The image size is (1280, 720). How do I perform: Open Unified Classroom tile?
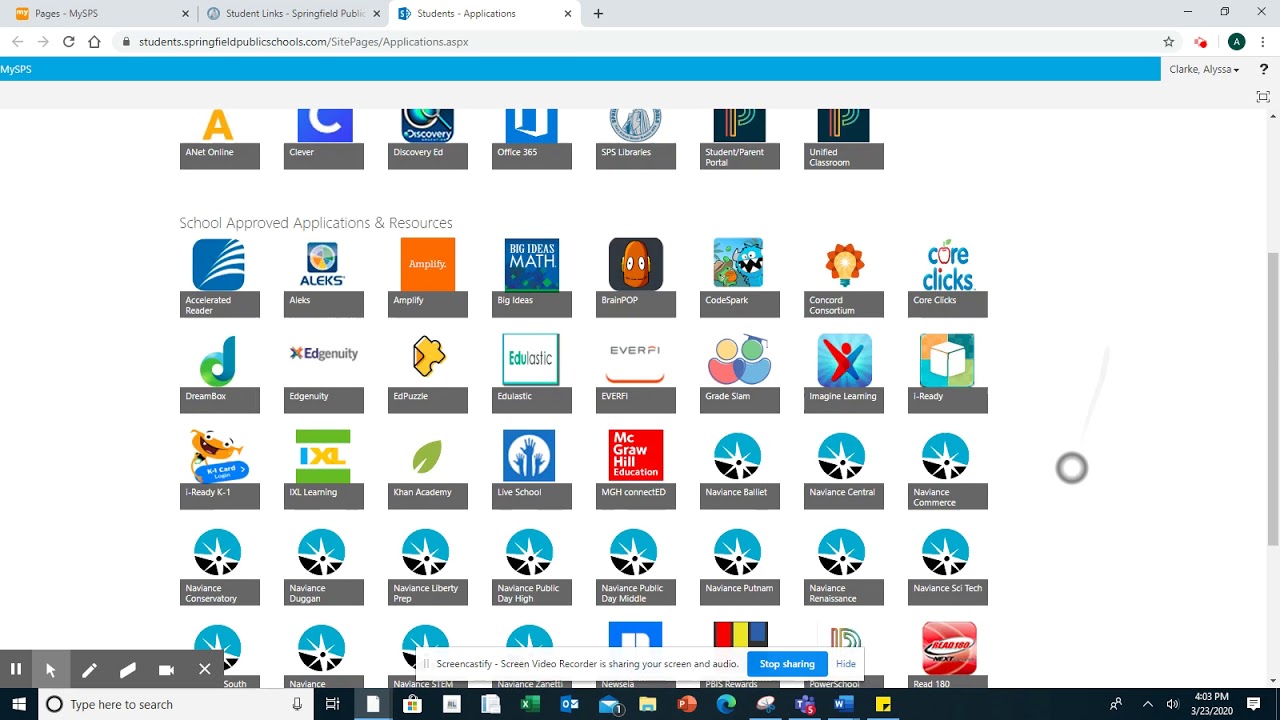point(843,139)
